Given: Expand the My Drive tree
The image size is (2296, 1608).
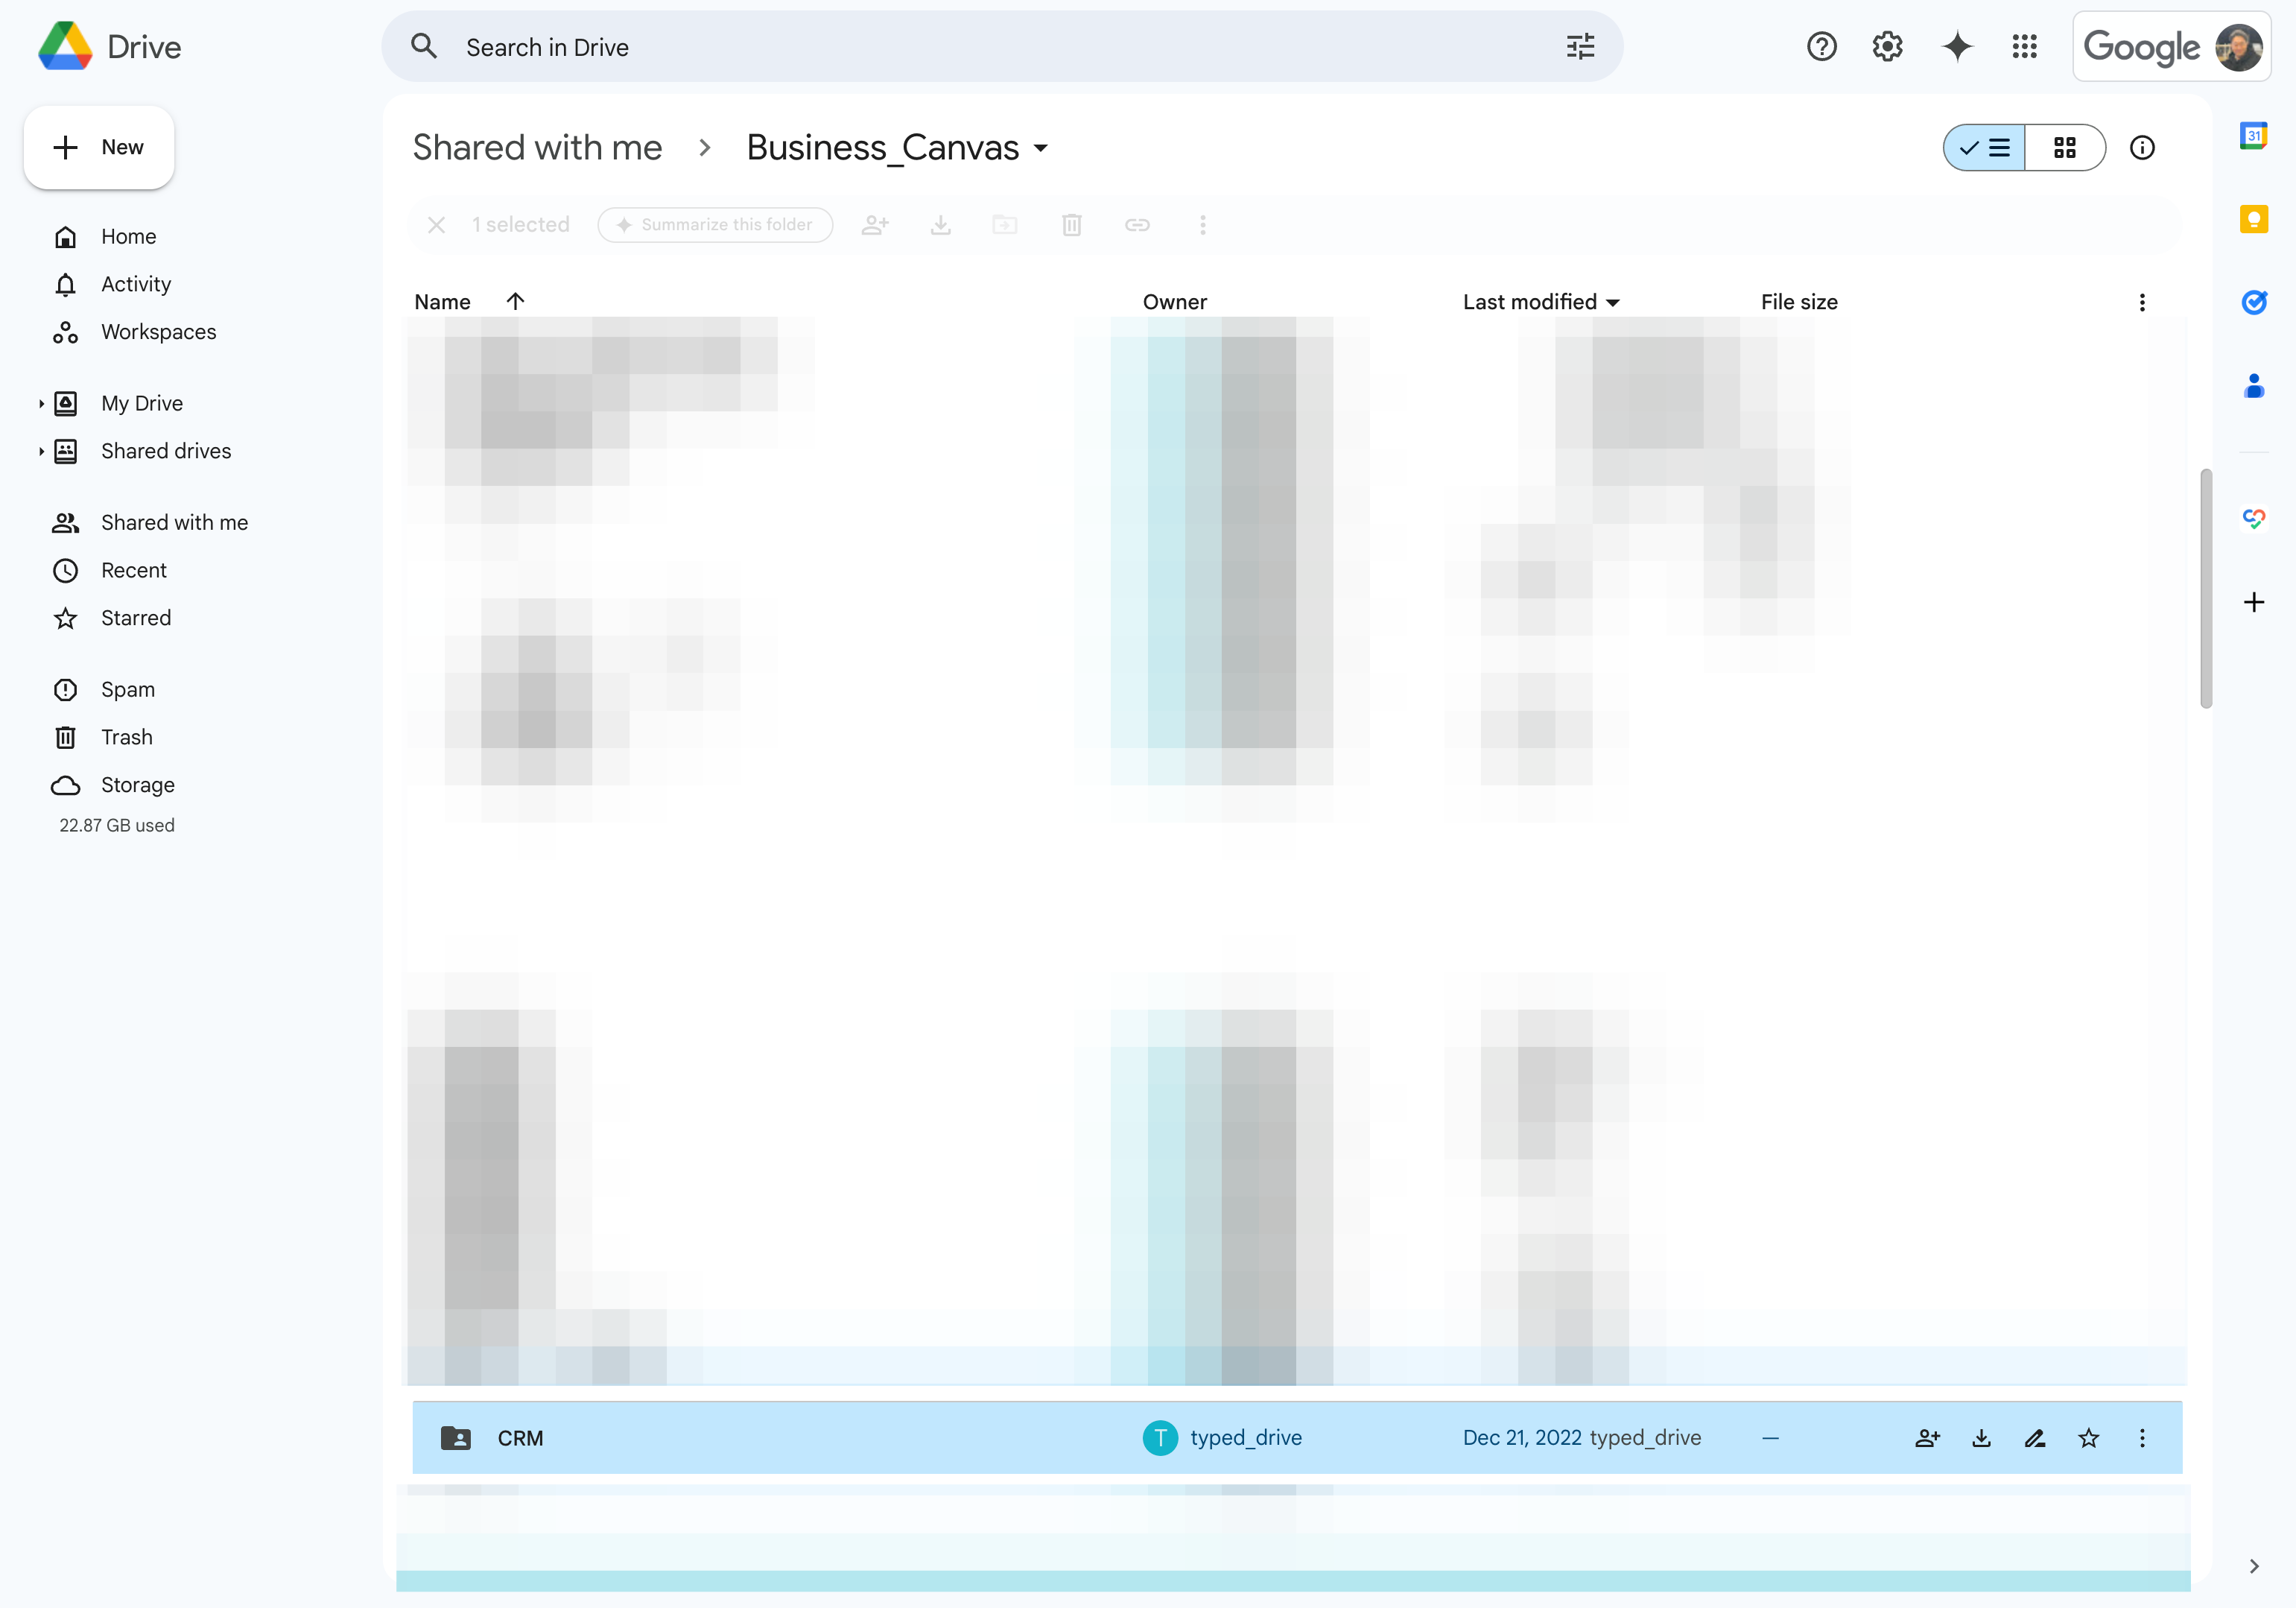Looking at the screenshot, I should point(41,404).
